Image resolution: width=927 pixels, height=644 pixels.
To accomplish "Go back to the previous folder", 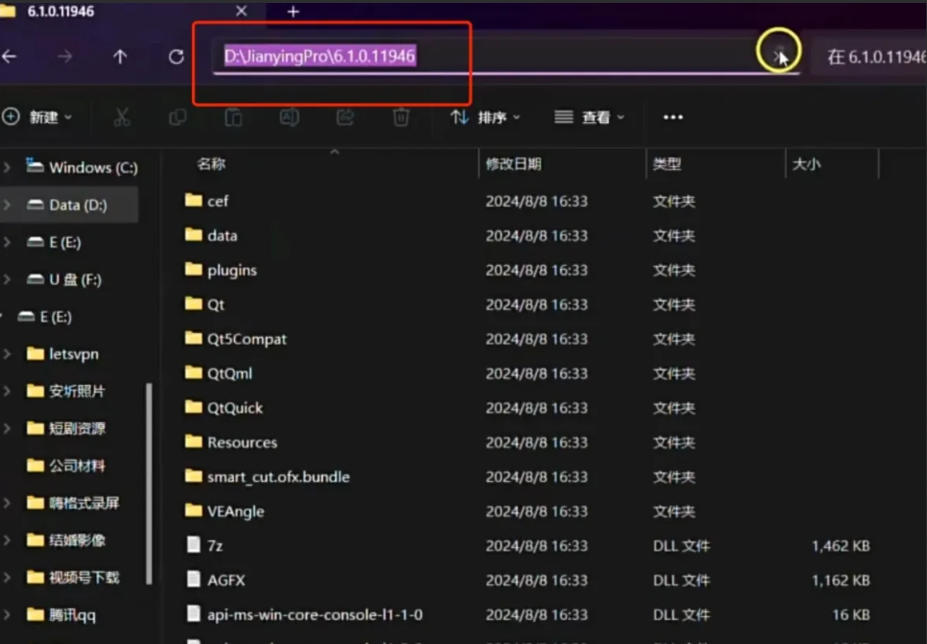I will (9, 57).
